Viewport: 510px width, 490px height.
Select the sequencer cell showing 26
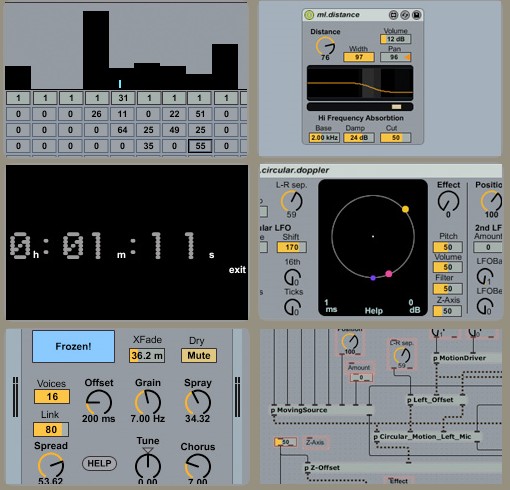click(96, 114)
